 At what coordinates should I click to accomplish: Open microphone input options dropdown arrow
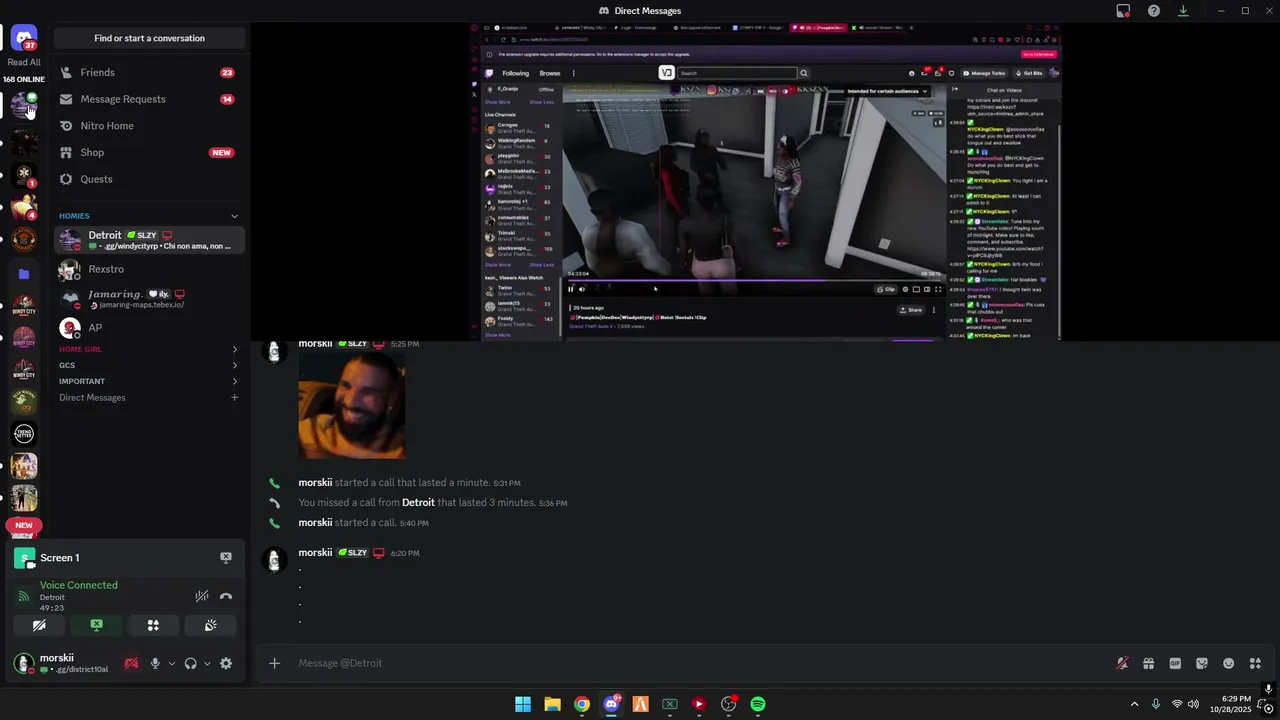pyautogui.click(x=171, y=663)
